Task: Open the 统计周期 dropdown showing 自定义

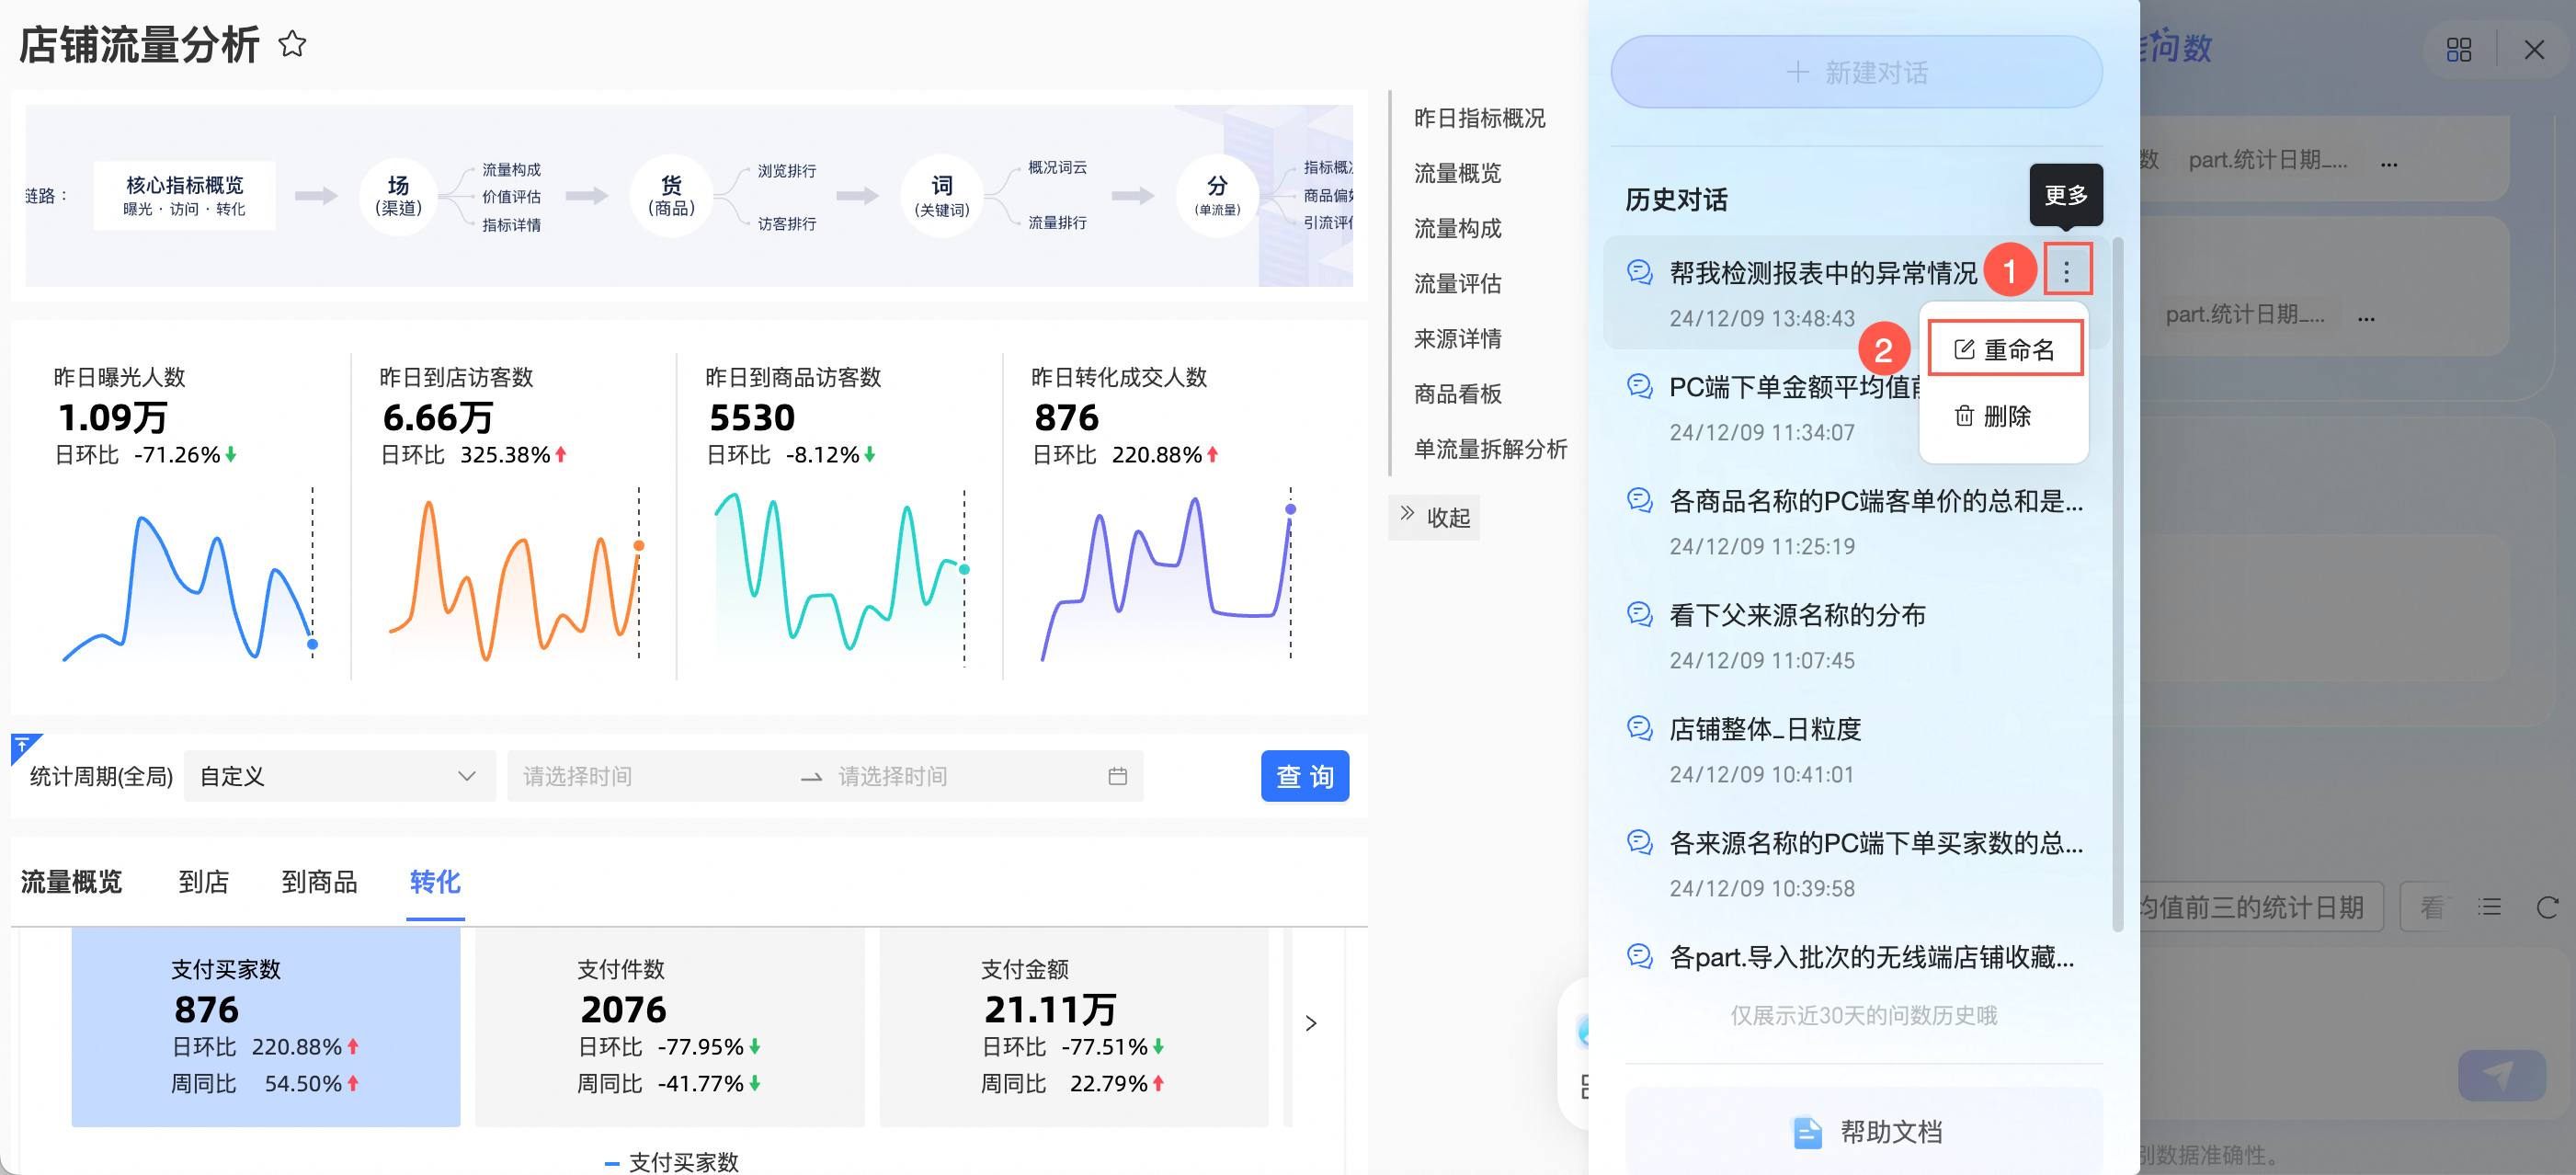Action: (x=339, y=776)
